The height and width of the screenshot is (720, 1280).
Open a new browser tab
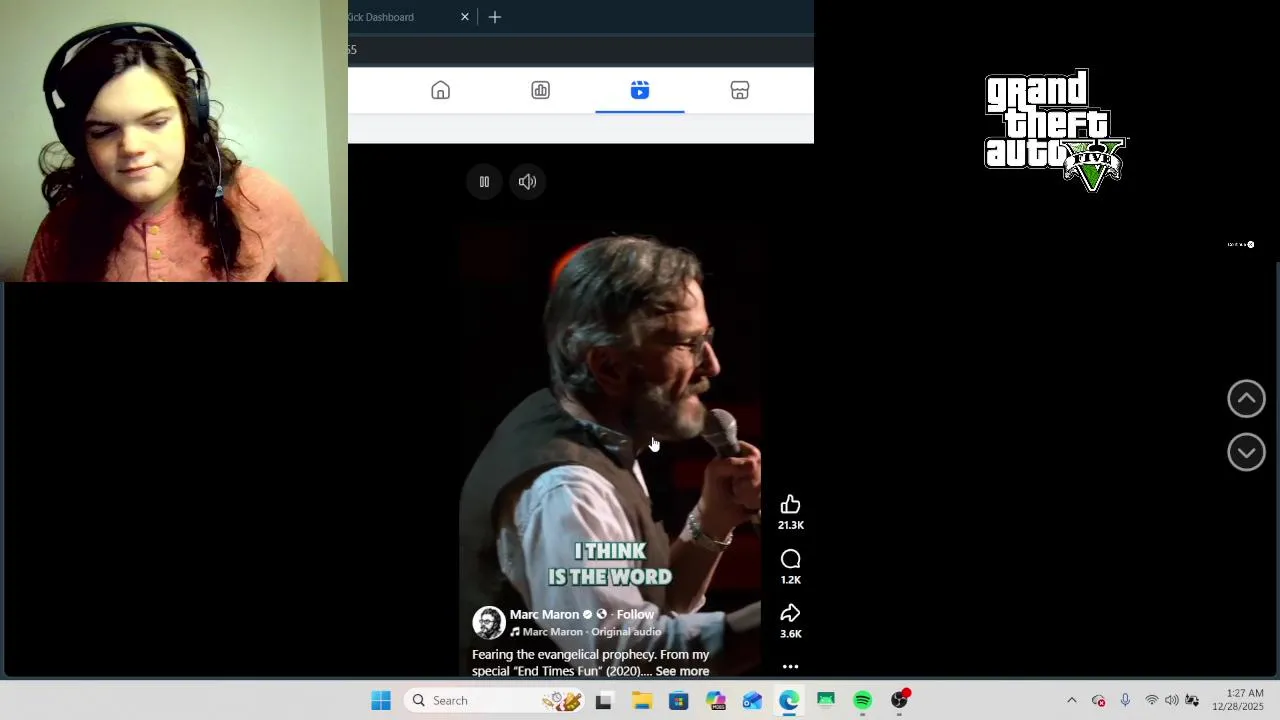[x=495, y=17]
